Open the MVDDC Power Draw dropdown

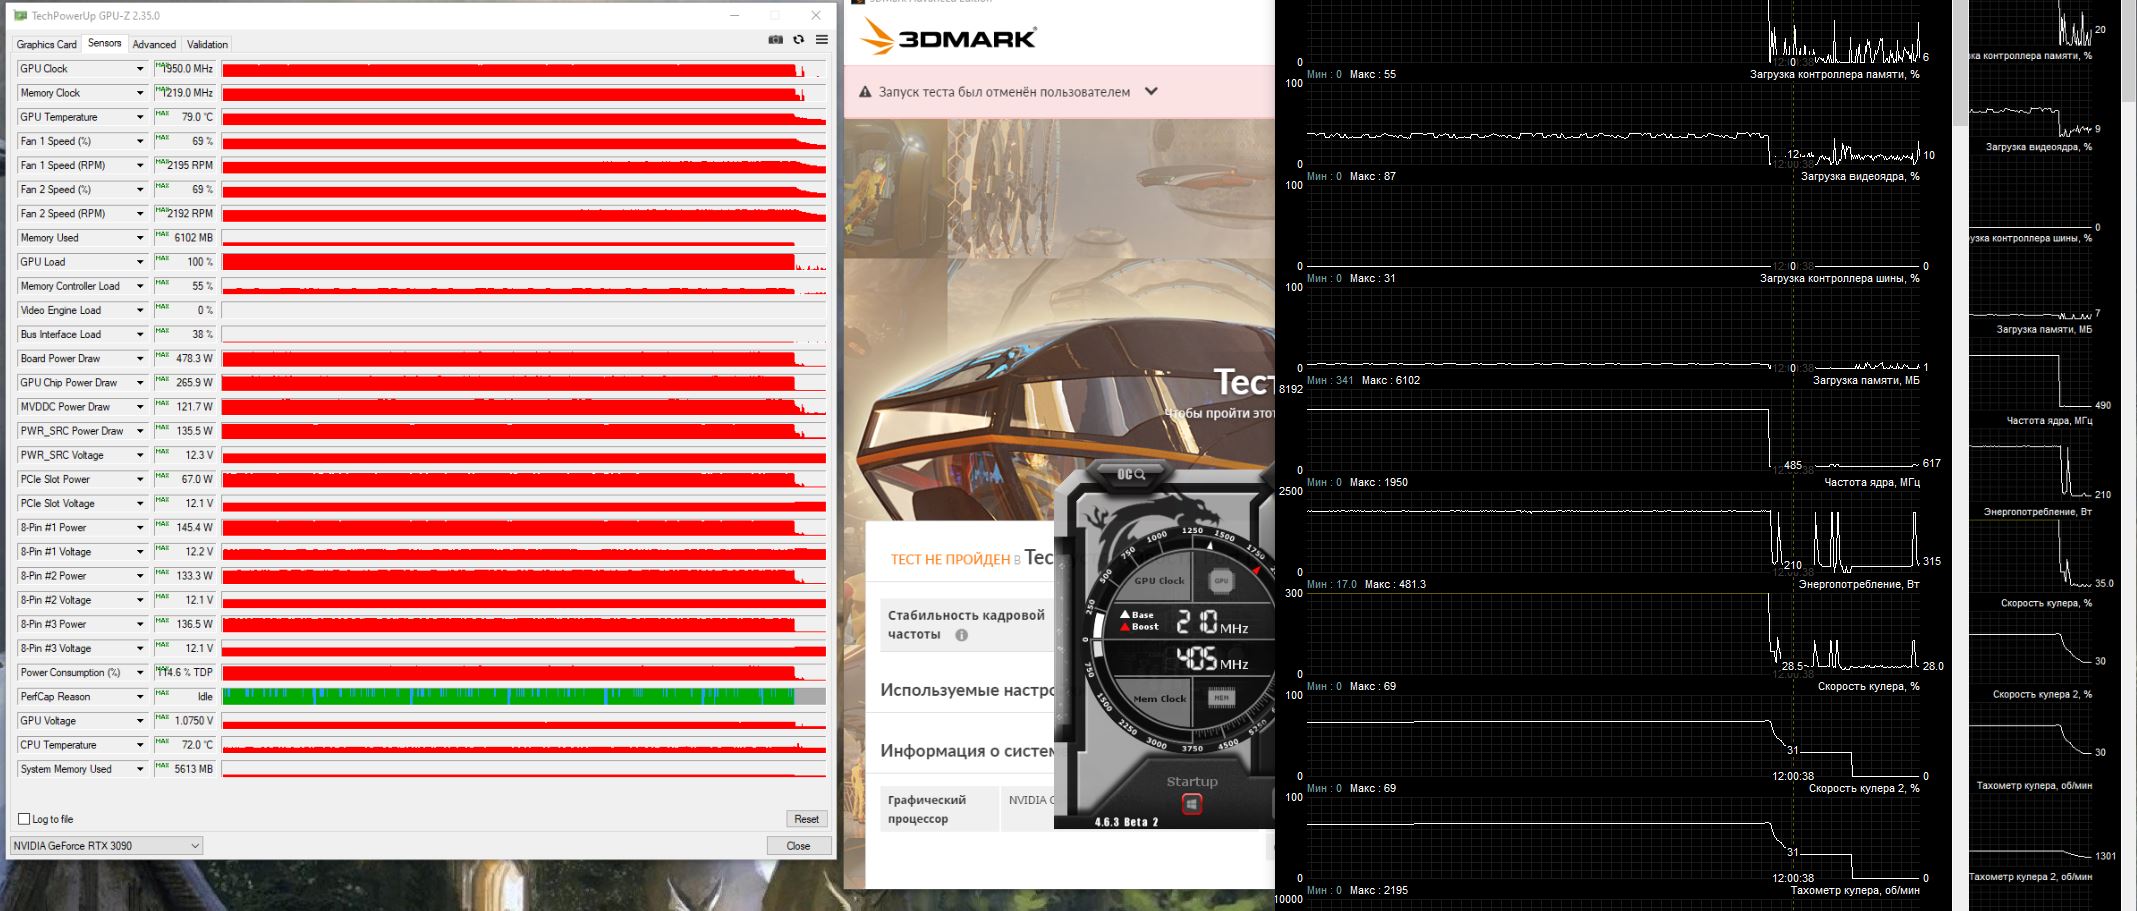140,407
